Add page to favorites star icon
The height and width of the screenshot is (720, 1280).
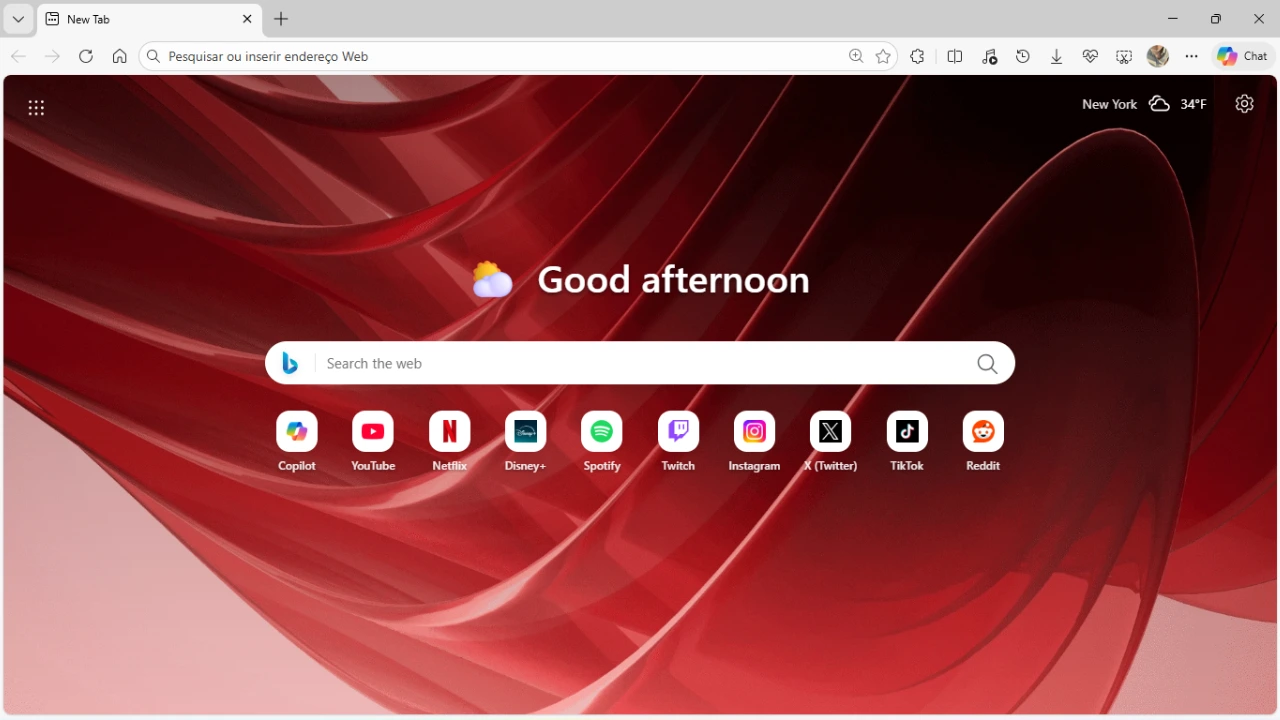coord(883,57)
